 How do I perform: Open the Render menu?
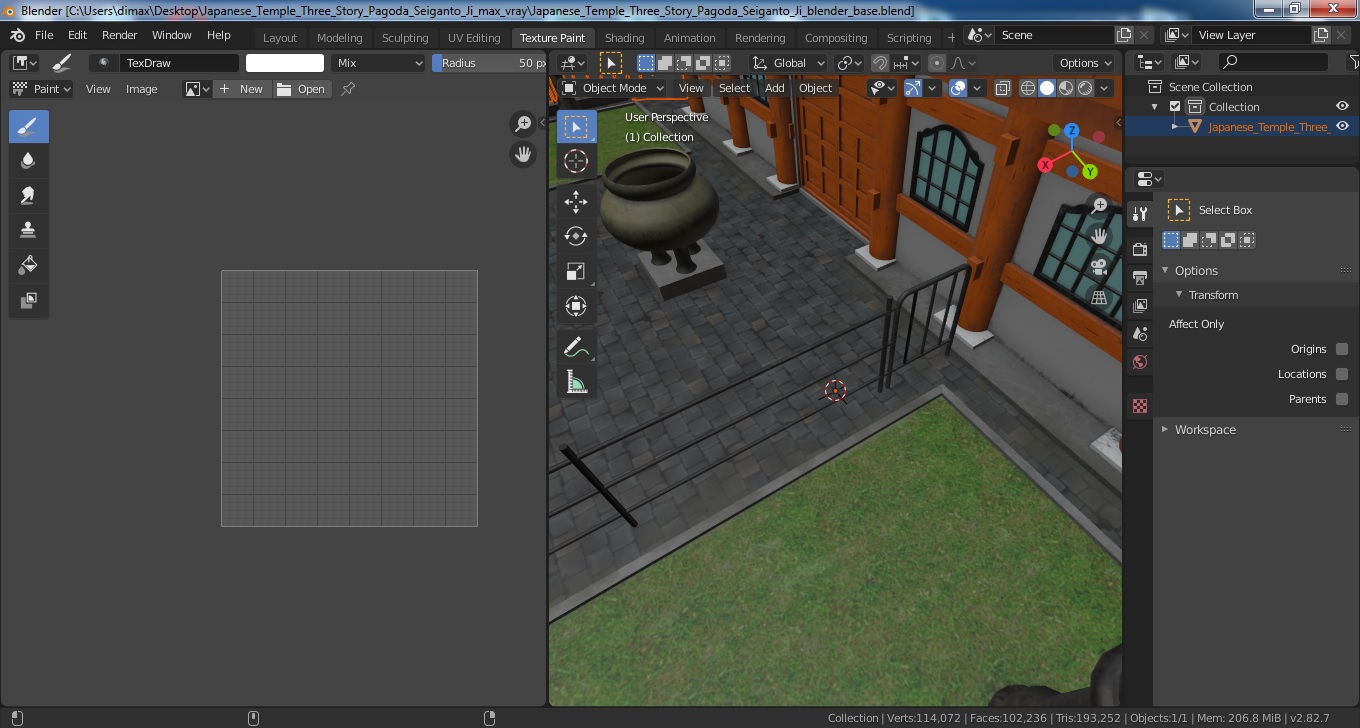click(x=120, y=35)
